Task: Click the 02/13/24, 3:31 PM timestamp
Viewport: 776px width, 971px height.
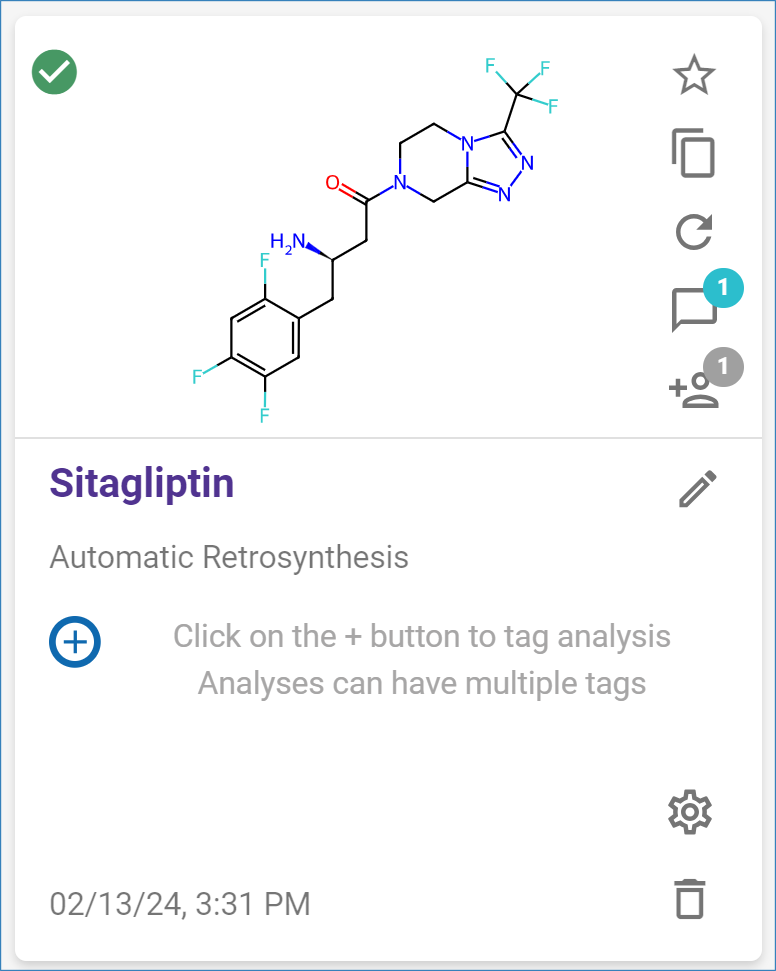Action: (180, 904)
